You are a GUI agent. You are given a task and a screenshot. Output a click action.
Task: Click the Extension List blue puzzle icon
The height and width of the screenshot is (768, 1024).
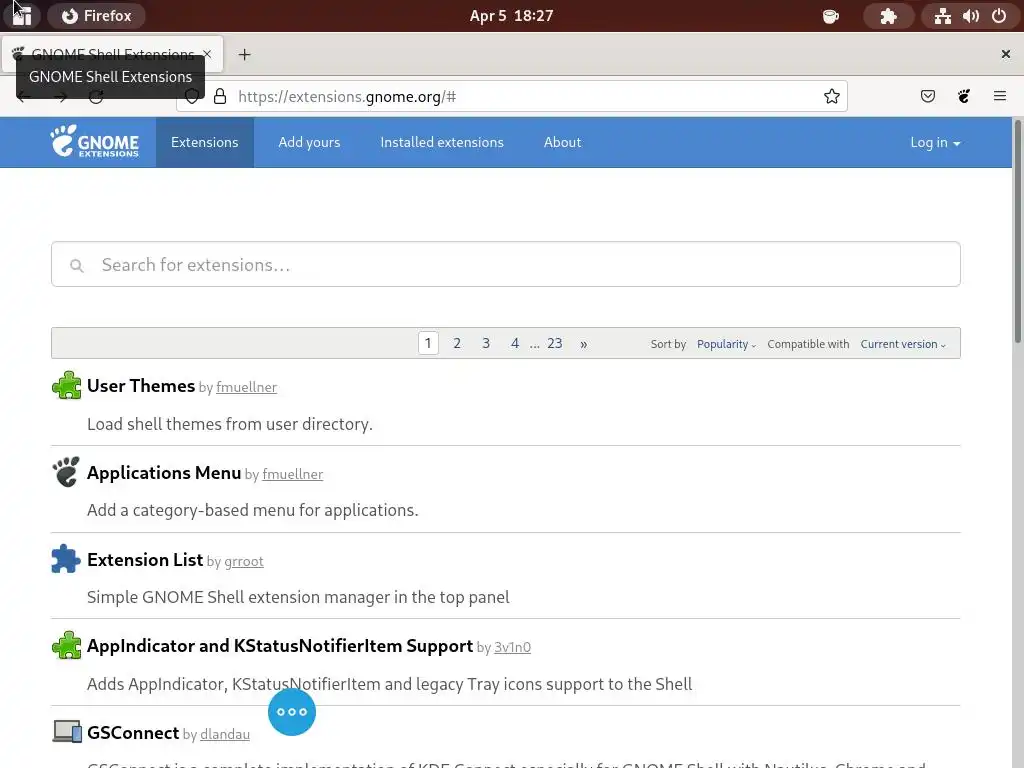[x=66, y=559]
